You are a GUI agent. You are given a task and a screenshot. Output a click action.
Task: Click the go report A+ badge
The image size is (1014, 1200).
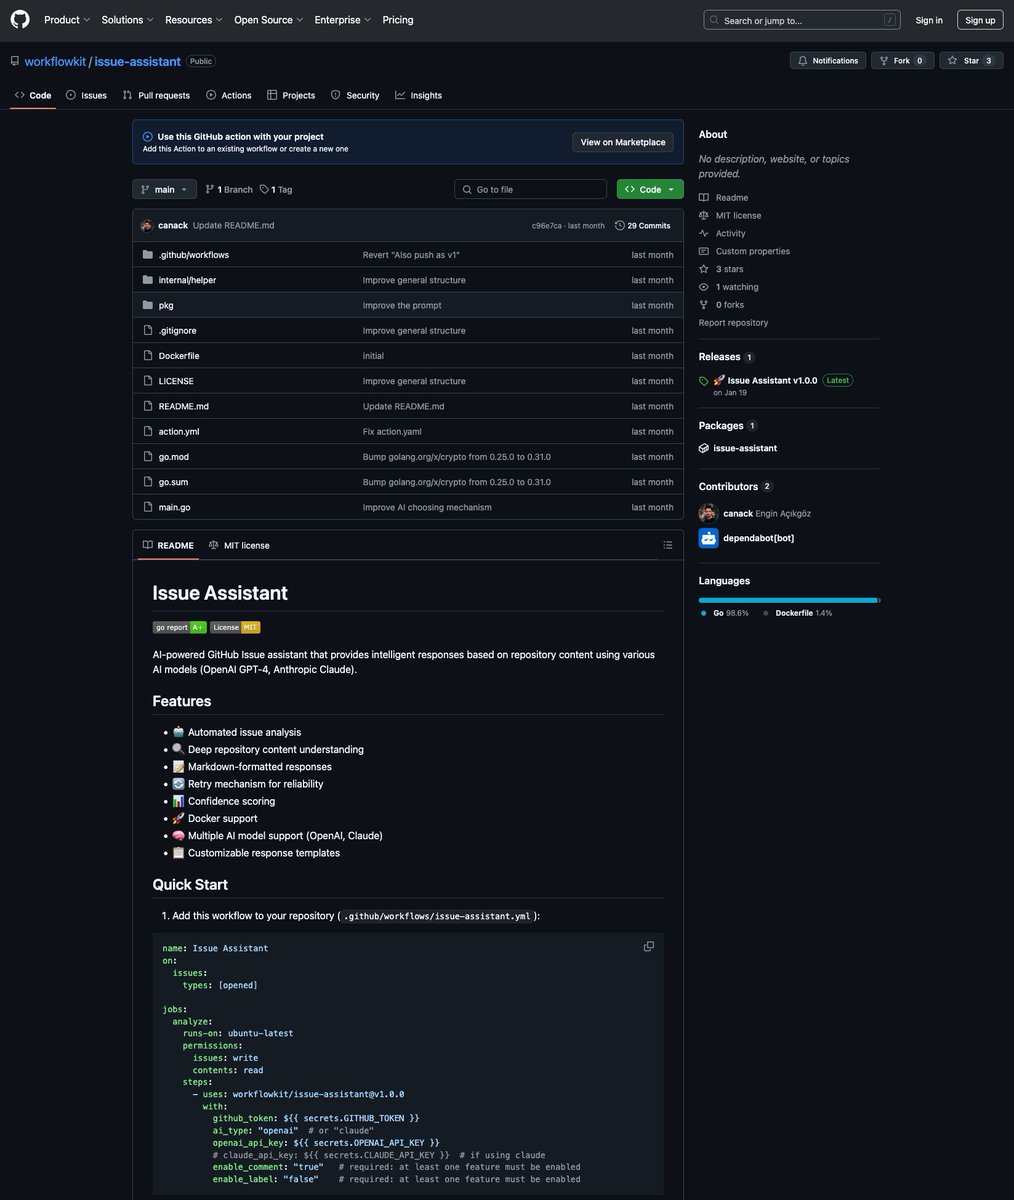[x=180, y=627]
